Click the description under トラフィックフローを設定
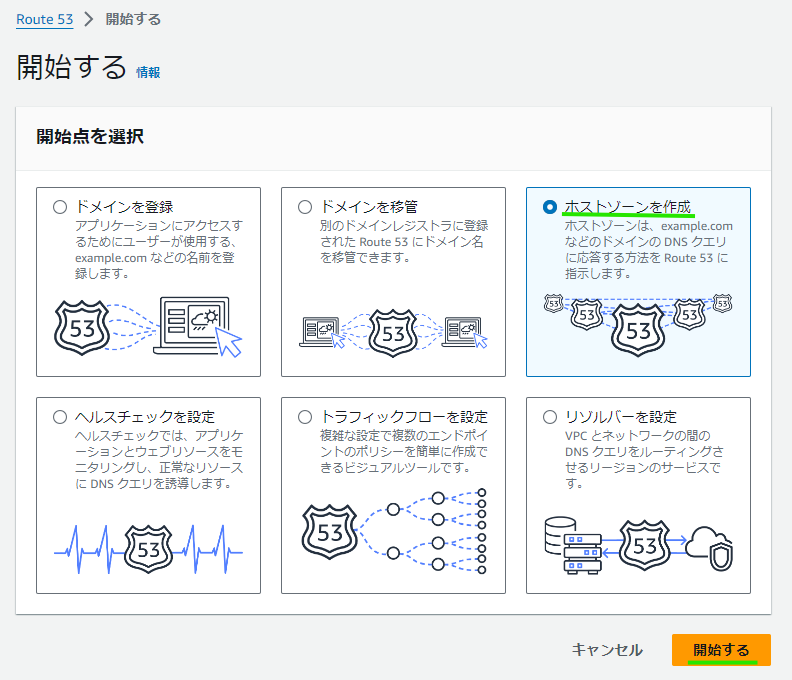 click(x=404, y=451)
